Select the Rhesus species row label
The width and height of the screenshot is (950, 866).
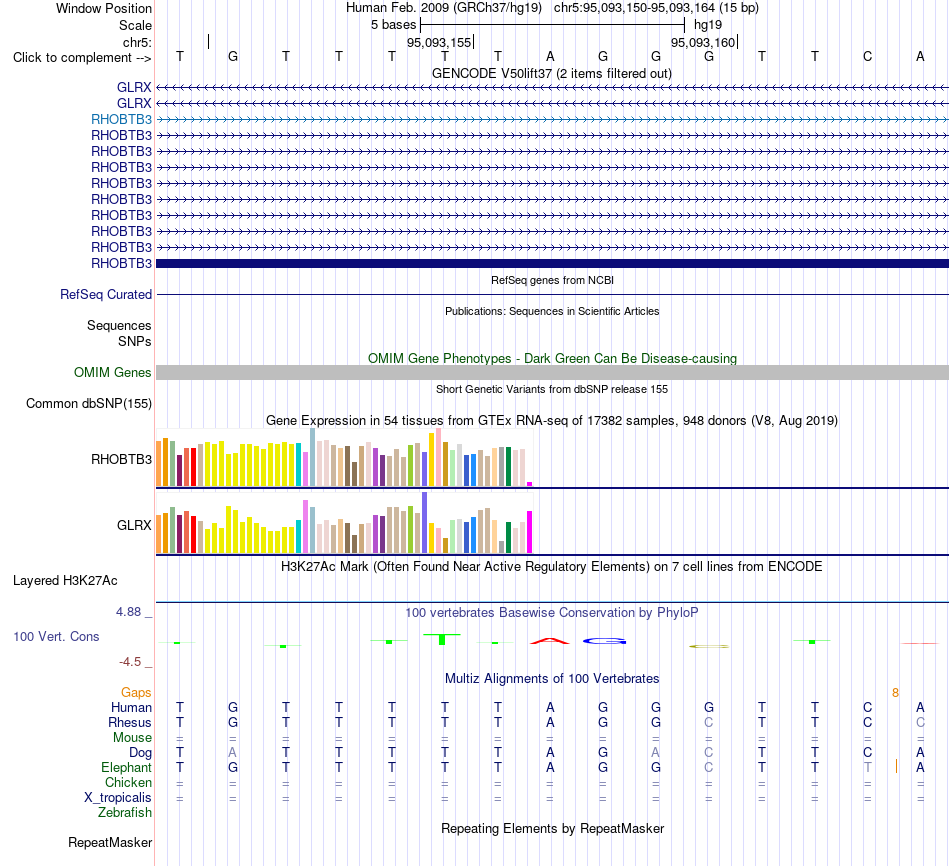click(130, 722)
